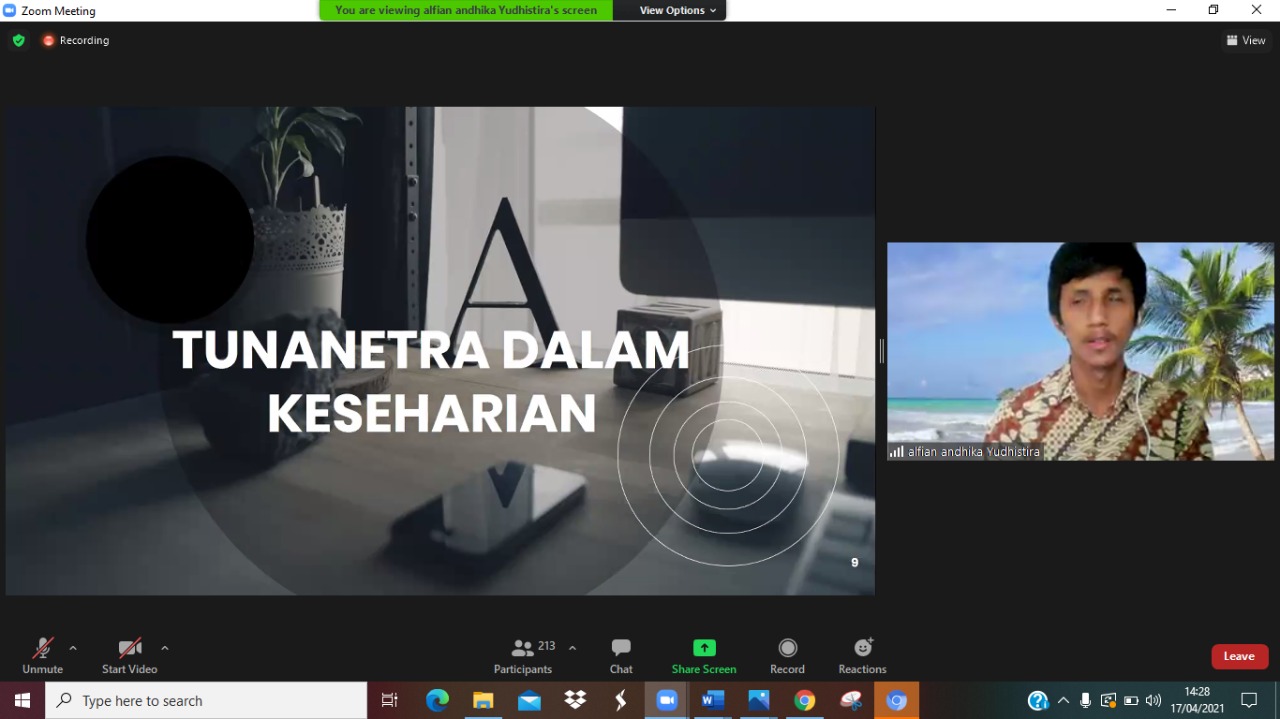The height and width of the screenshot is (719, 1280).
Task: Click the Share Screen icon
Action: tap(704, 648)
